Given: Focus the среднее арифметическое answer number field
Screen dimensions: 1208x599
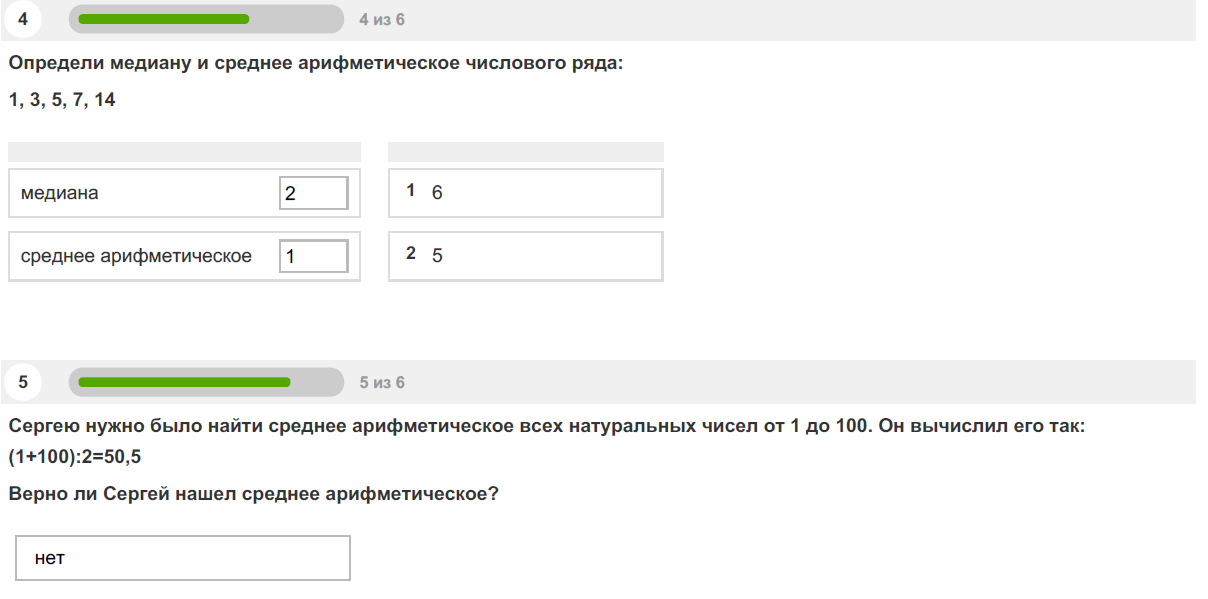Looking at the screenshot, I should pos(314,256).
